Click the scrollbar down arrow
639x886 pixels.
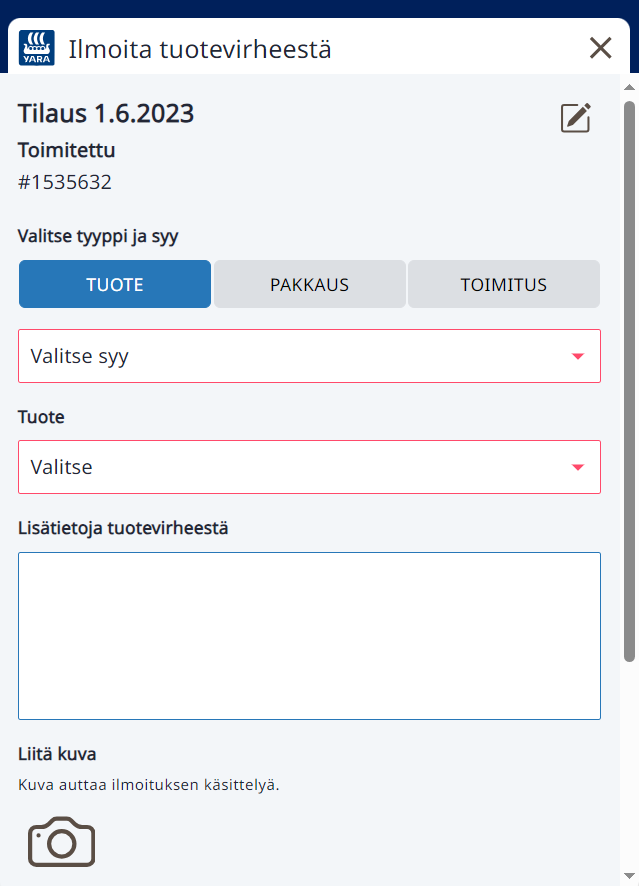click(628, 874)
